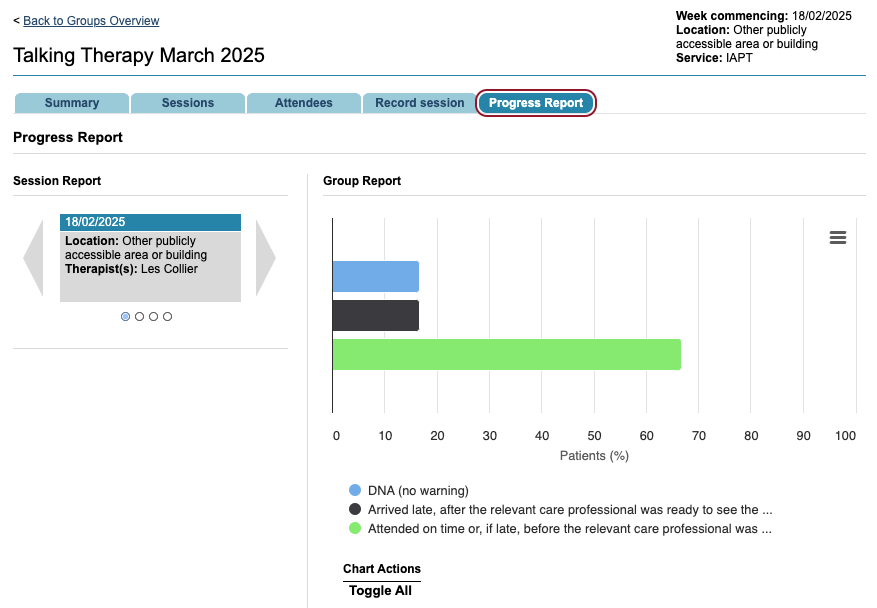Click the previous session left arrow
The height and width of the screenshot is (608, 877).
[x=34, y=258]
